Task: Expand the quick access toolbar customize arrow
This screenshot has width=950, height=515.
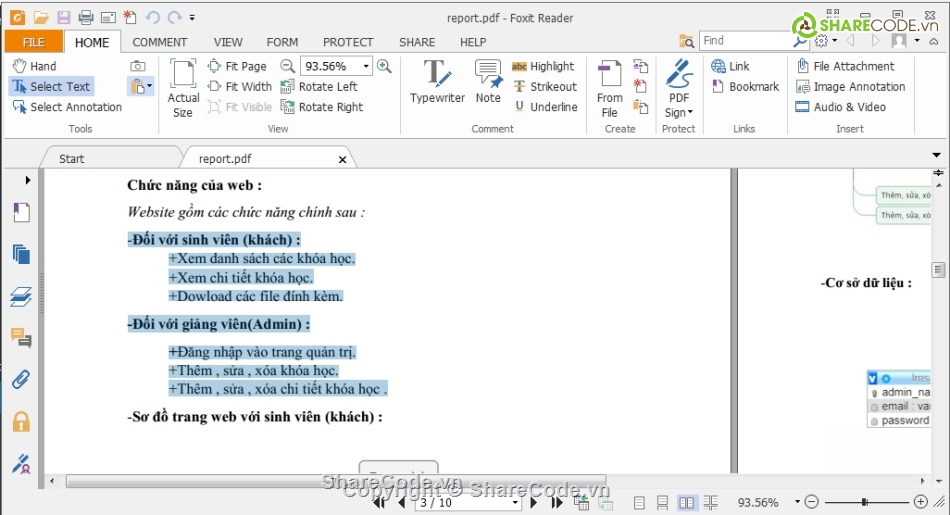Action: (x=192, y=18)
